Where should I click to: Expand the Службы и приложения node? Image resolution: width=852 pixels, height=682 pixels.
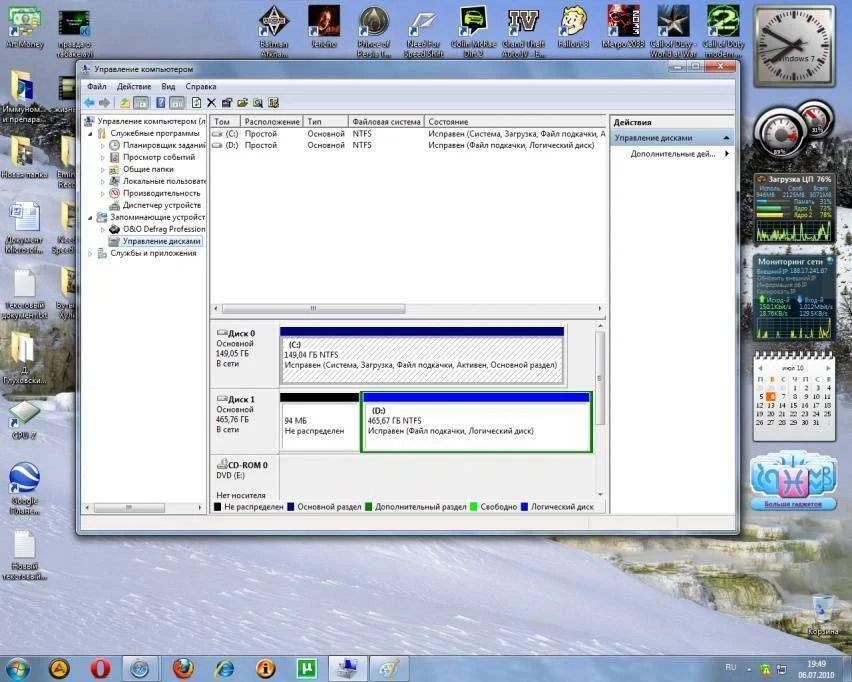click(x=90, y=253)
